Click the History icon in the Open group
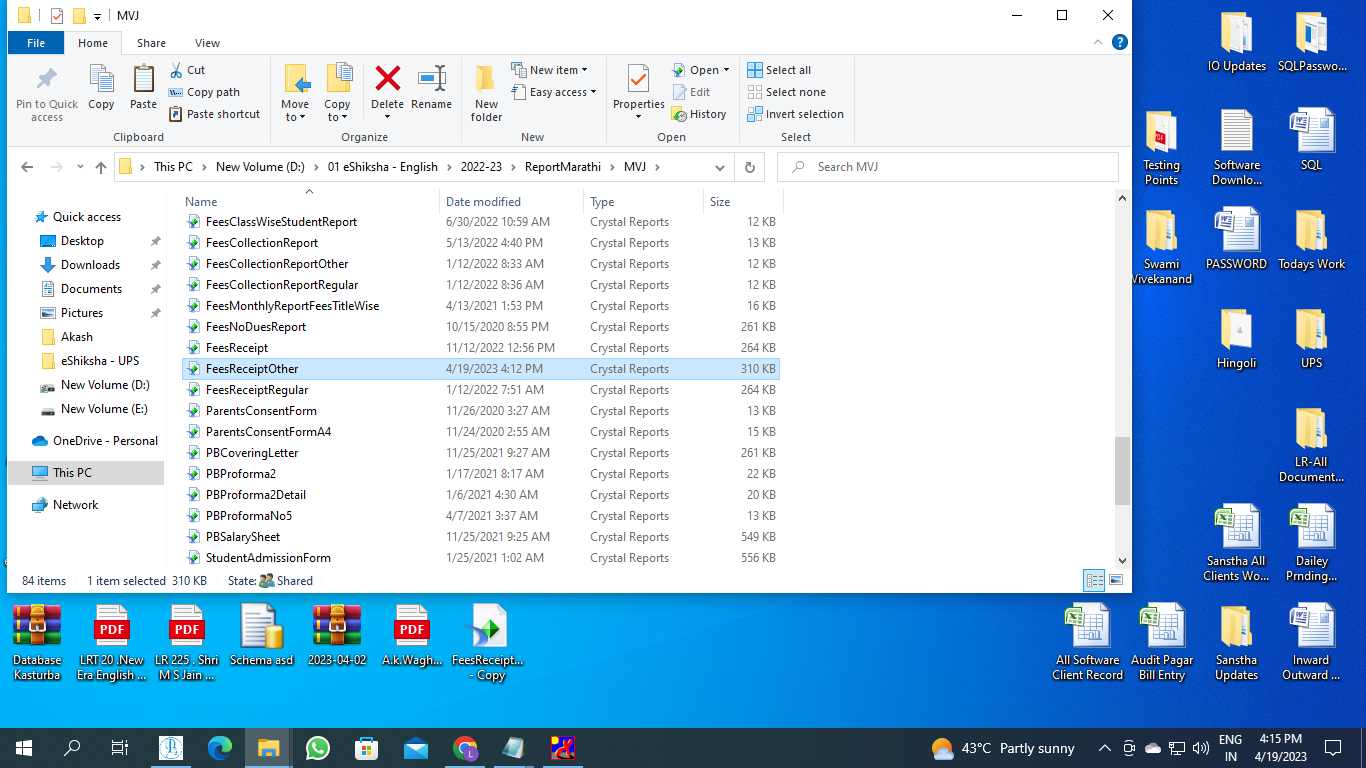The width and height of the screenshot is (1366, 768). click(699, 114)
